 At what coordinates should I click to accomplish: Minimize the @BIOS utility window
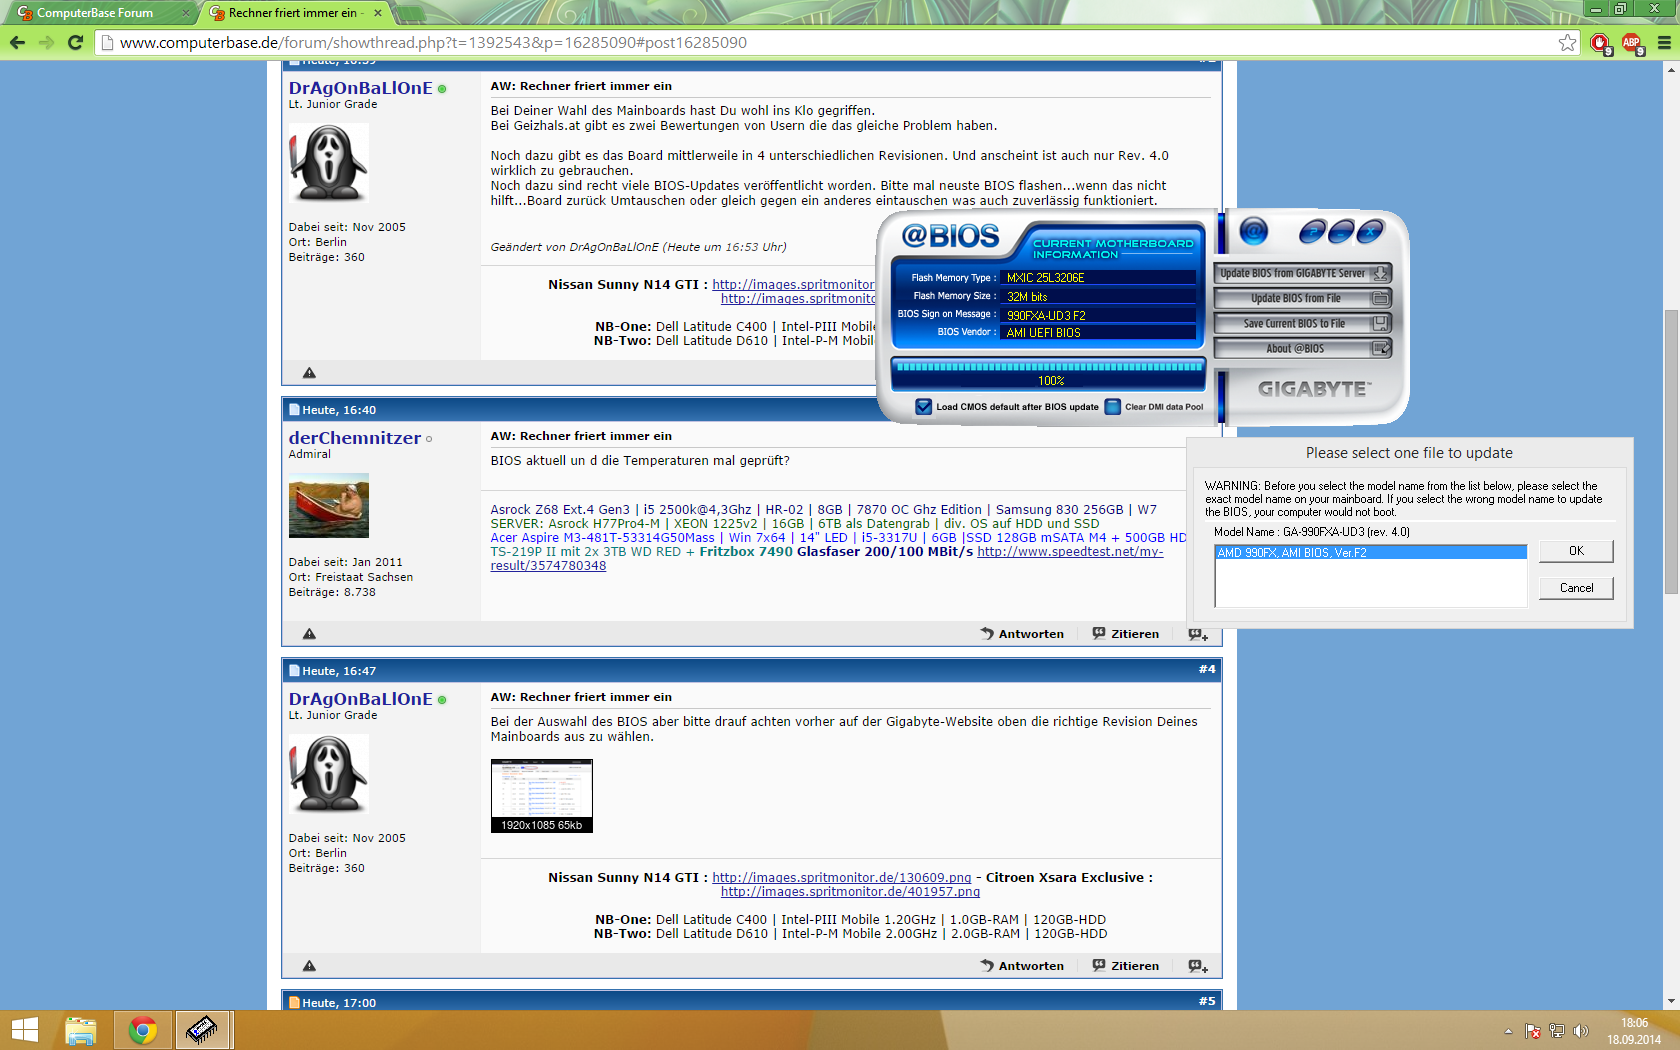pyautogui.click(x=1341, y=232)
